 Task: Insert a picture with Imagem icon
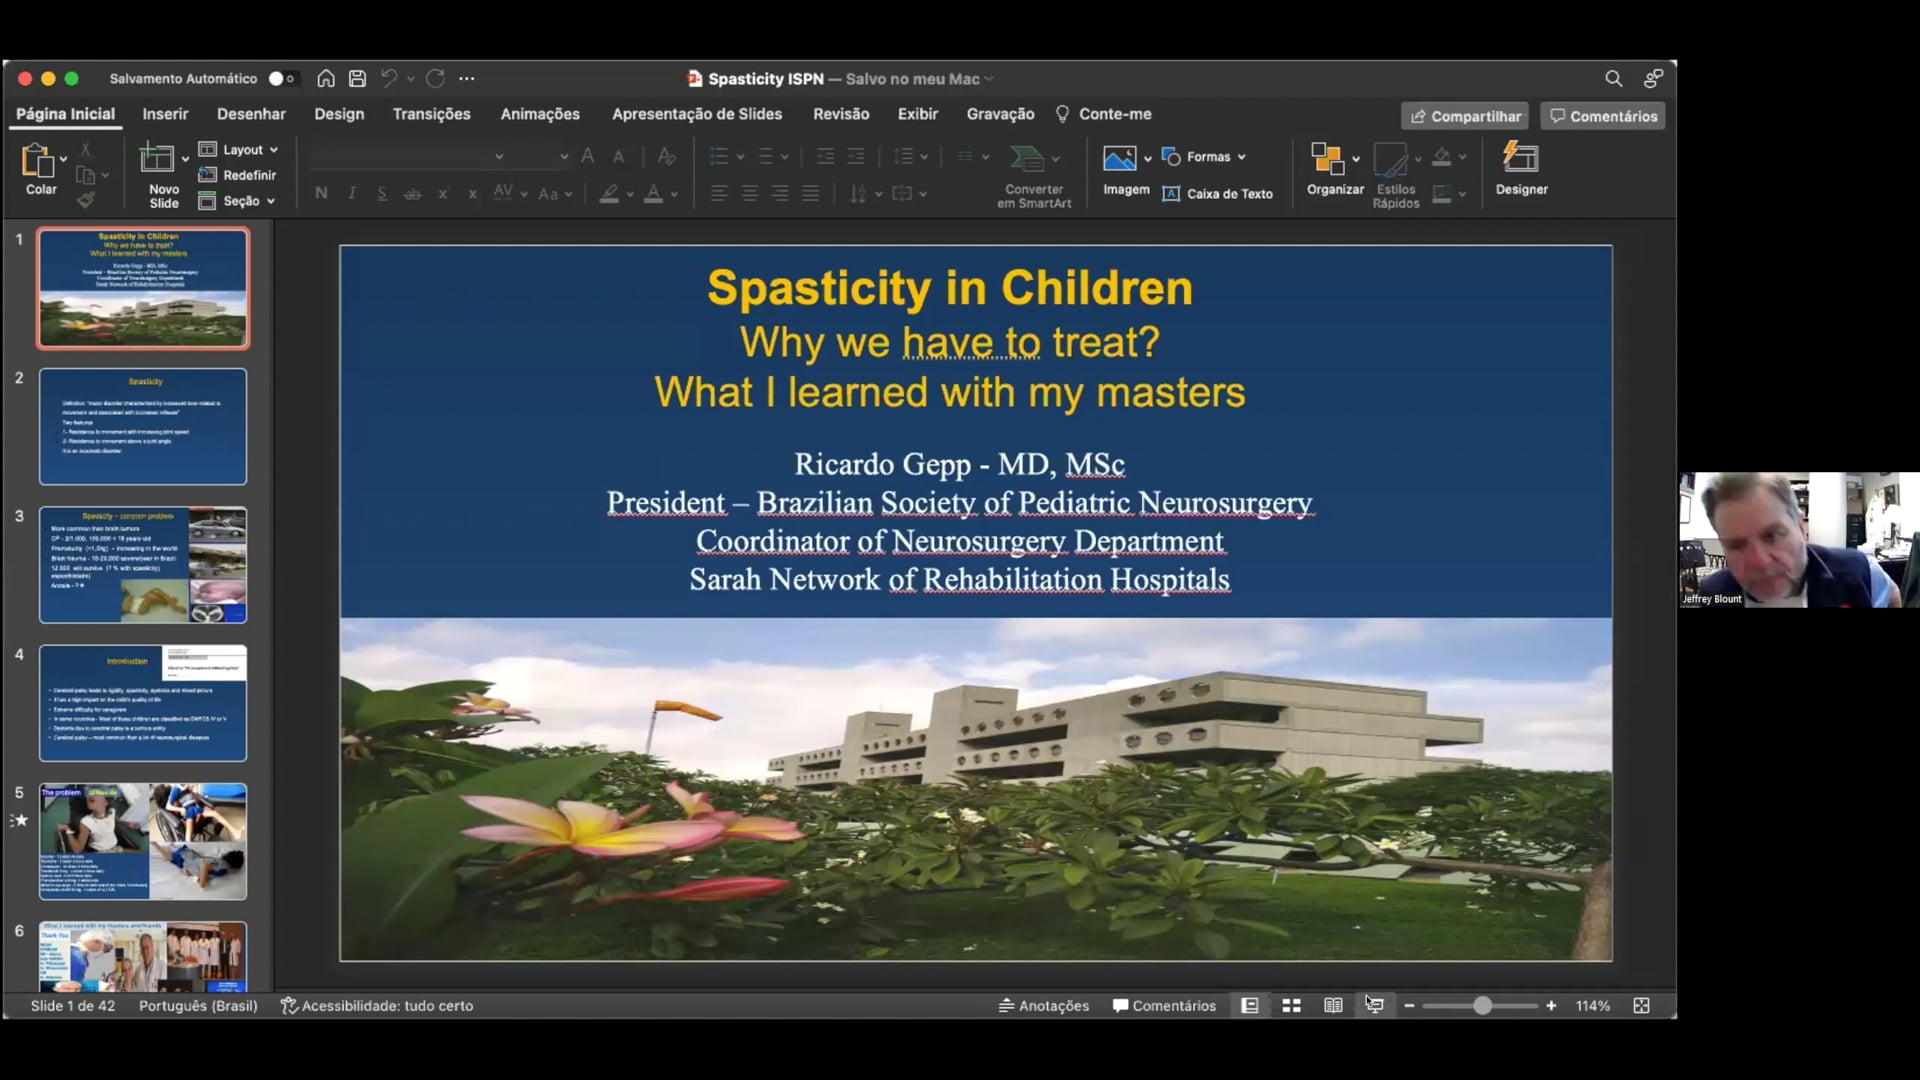[x=1119, y=158]
